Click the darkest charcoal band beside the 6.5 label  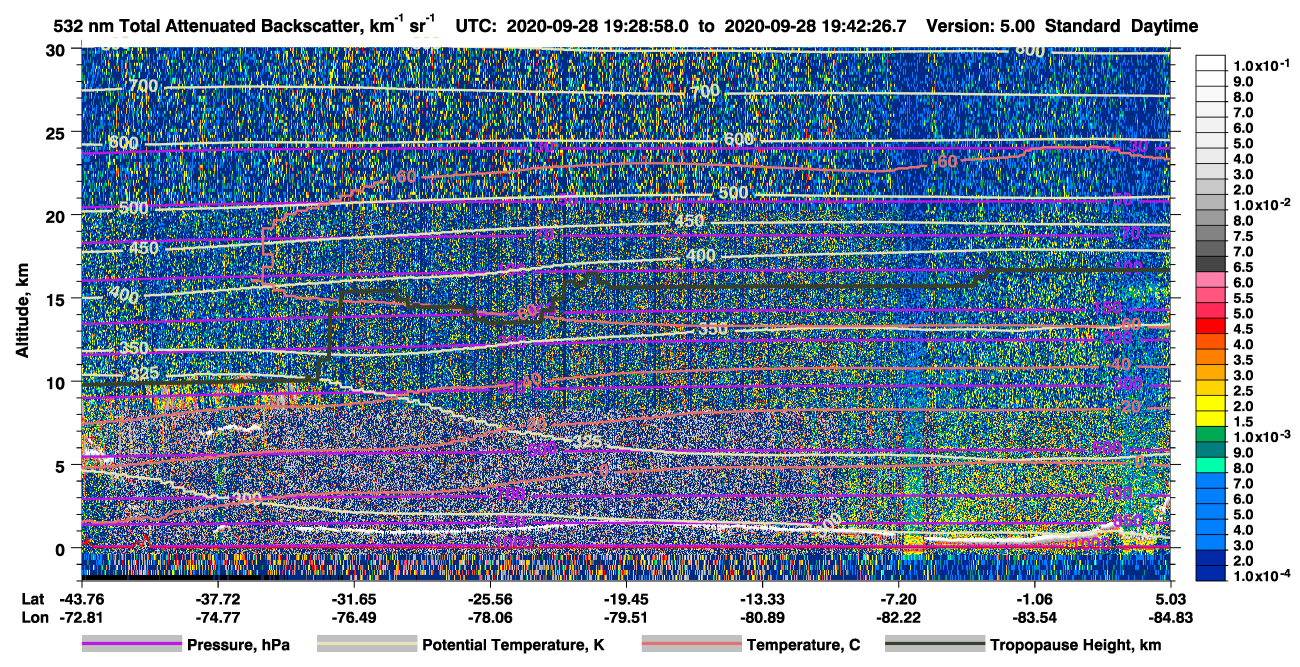[x=1211, y=263]
